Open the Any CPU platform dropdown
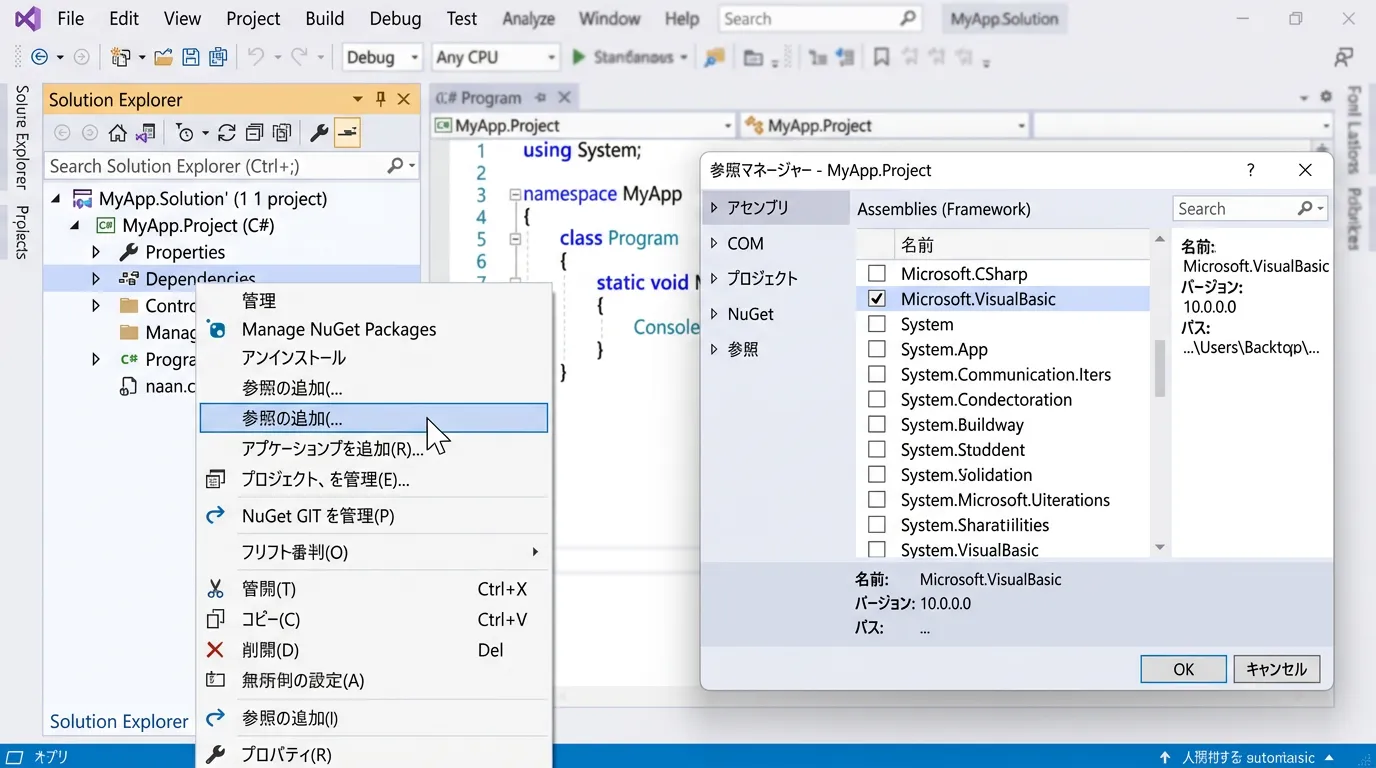This screenshot has width=1376, height=768. click(496, 58)
